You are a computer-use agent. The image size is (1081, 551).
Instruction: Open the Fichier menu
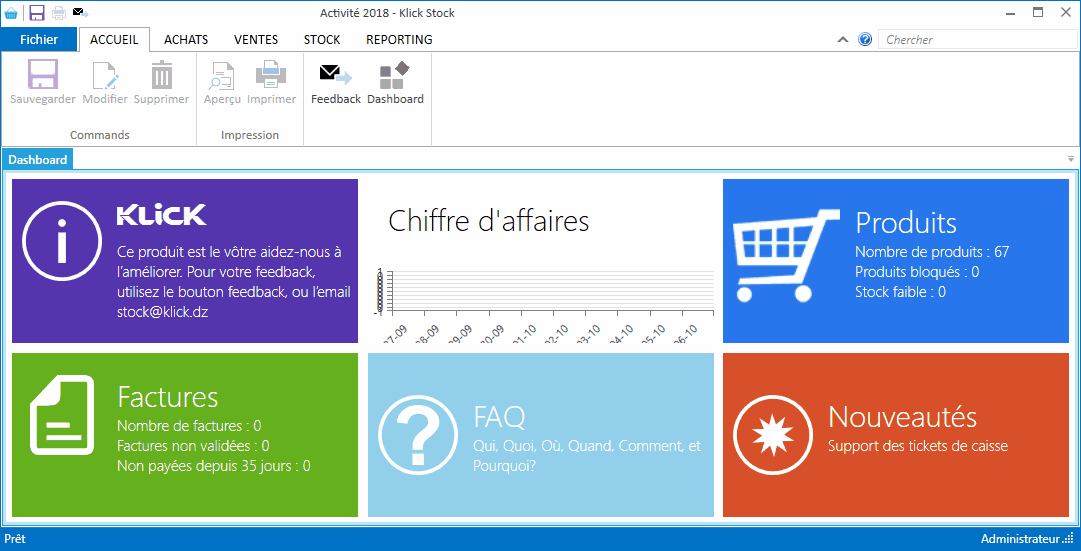coord(39,40)
